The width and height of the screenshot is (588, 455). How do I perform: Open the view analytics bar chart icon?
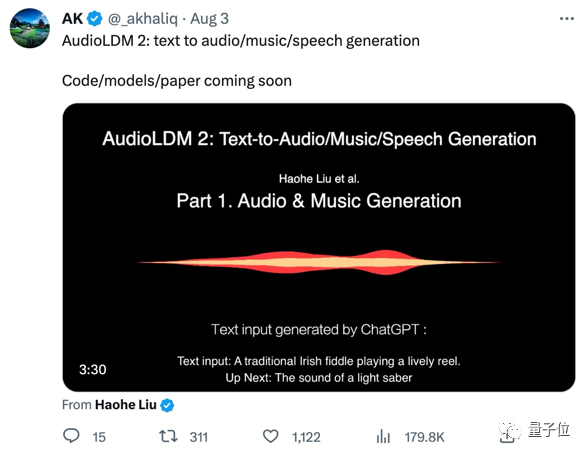pos(383,437)
